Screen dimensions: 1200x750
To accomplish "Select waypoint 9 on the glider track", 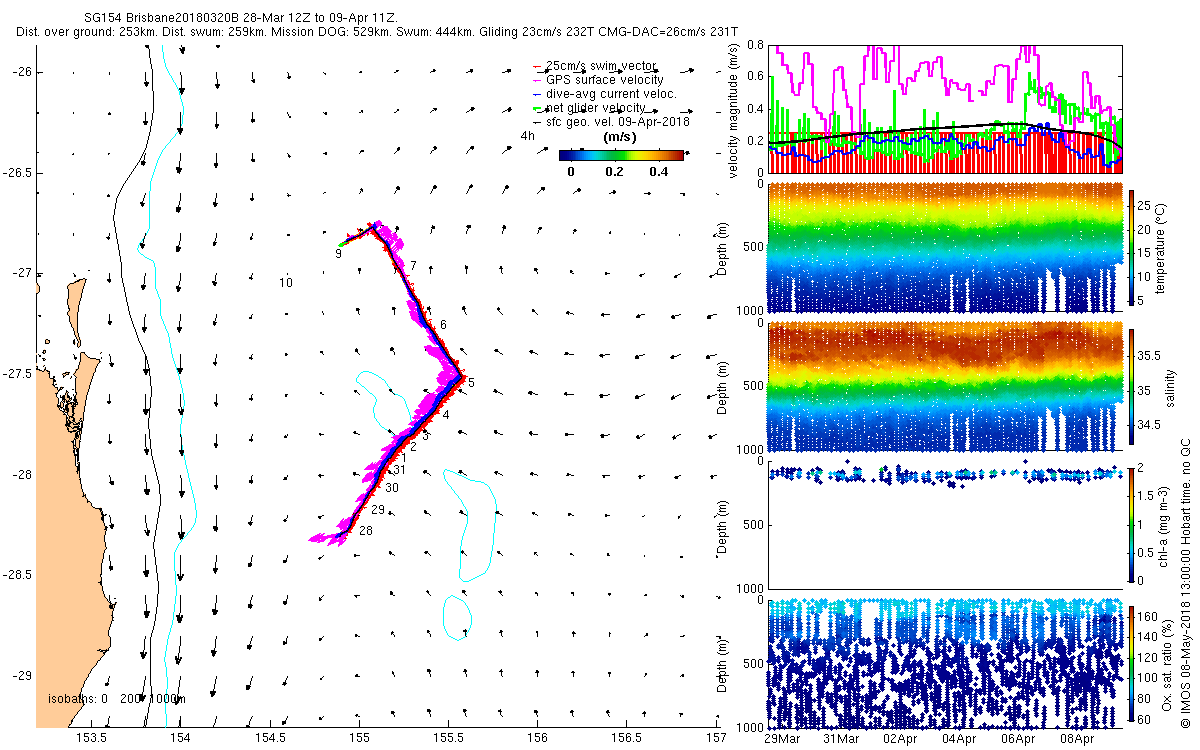I will pyautogui.click(x=339, y=254).
